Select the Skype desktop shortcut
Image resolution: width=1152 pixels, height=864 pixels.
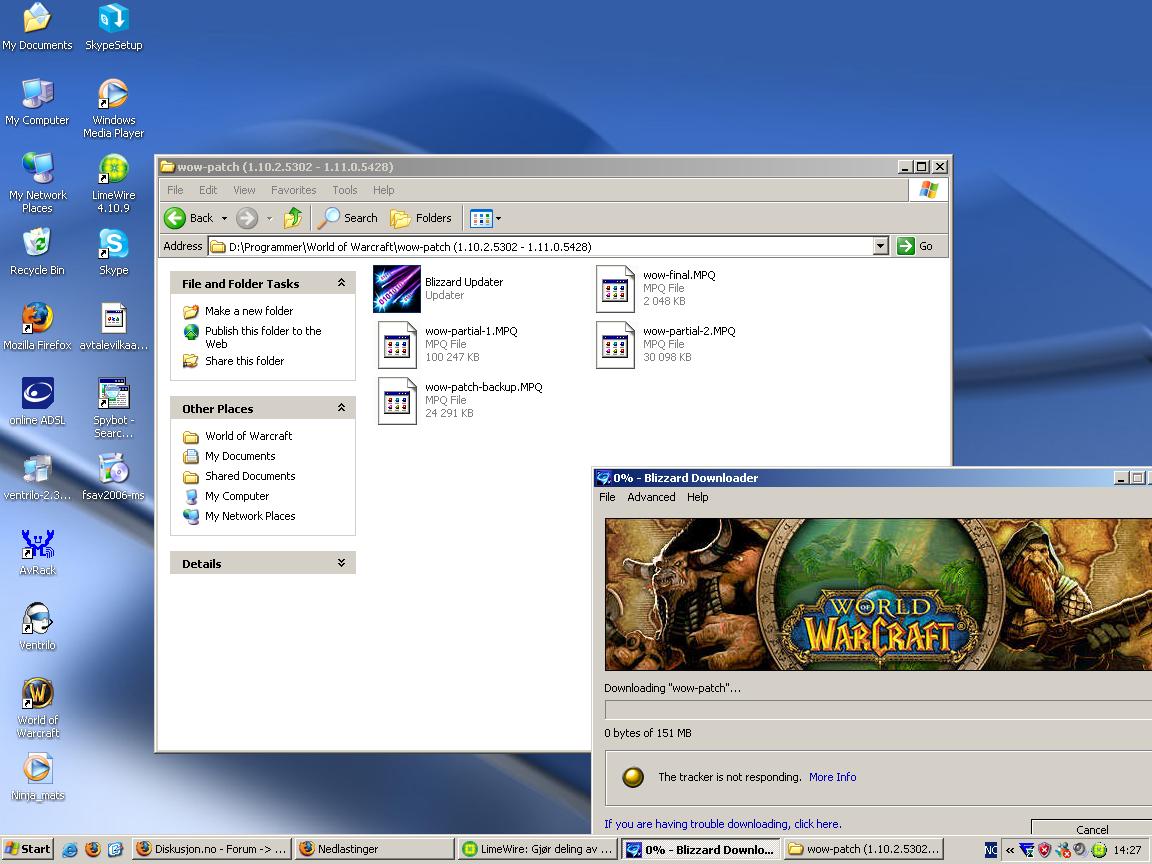point(113,252)
